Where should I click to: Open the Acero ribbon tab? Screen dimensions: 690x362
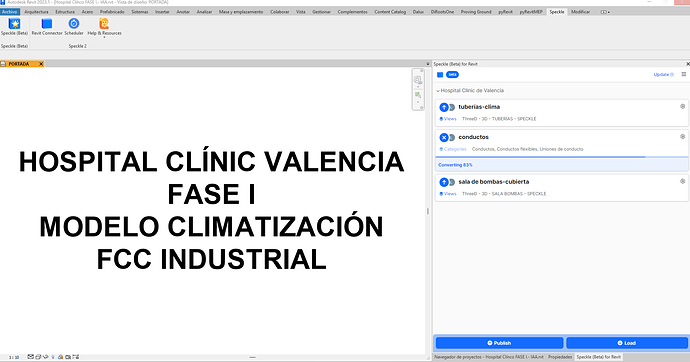[x=87, y=12]
